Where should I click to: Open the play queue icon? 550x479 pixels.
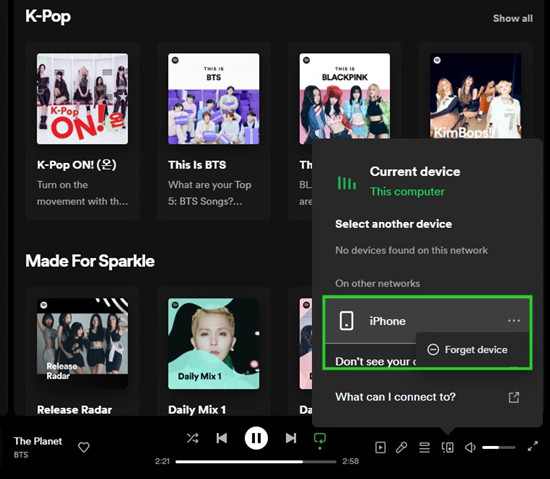pyautogui.click(x=424, y=447)
